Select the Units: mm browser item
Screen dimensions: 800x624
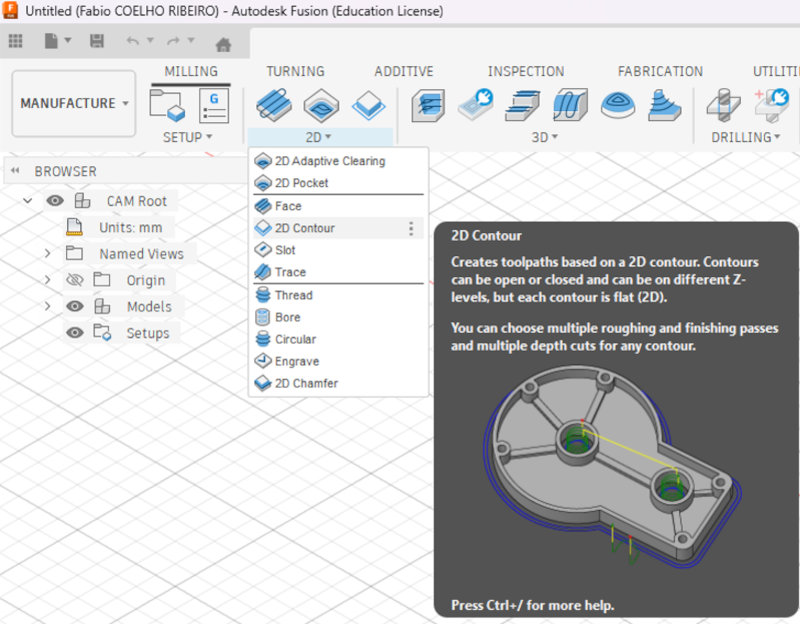(x=131, y=227)
